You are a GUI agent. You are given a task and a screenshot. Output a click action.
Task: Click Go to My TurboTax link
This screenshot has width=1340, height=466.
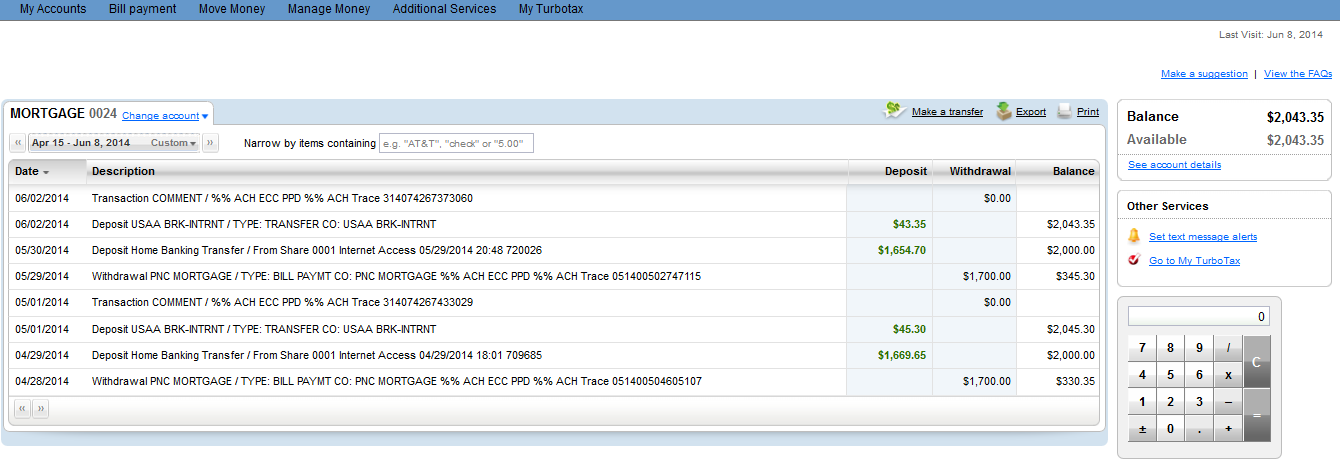pos(1194,261)
